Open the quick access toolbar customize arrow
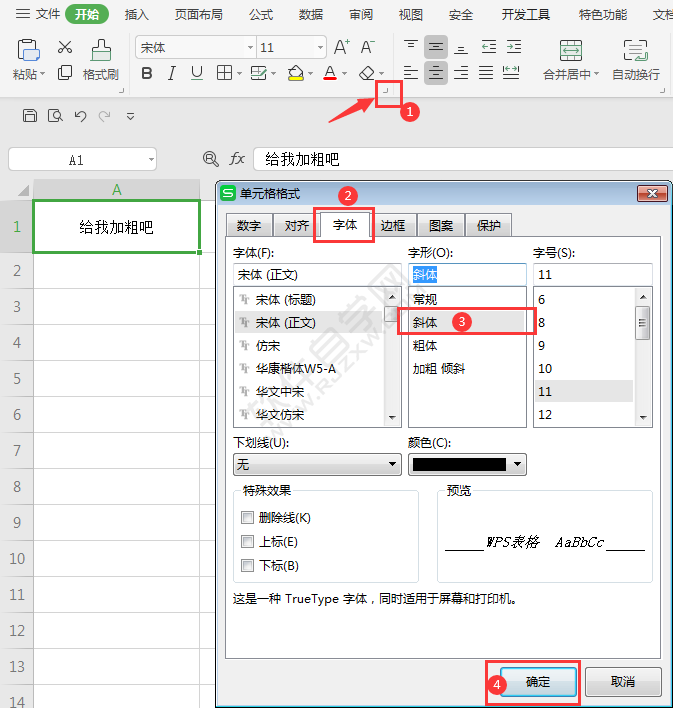The width and height of the screenshot is (673, 708). [131, 116]
